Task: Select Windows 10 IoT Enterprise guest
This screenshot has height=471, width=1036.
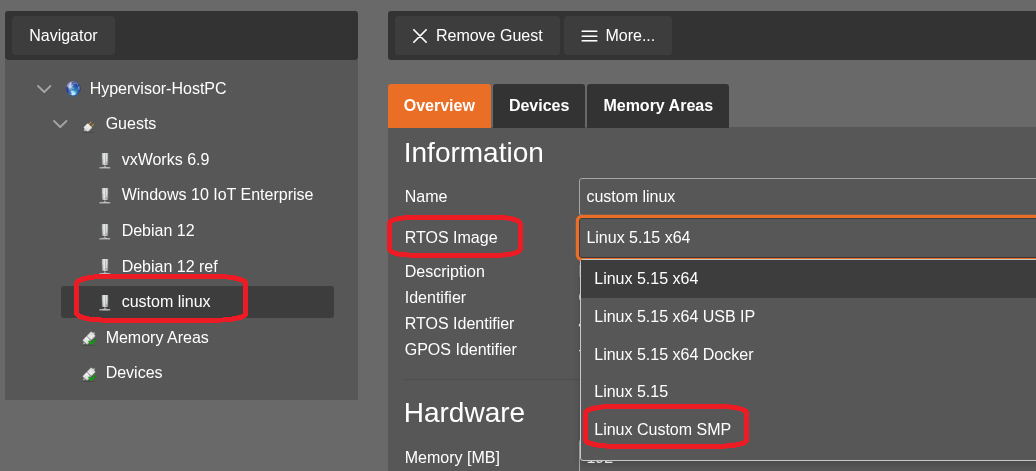Action: (217, 195)
